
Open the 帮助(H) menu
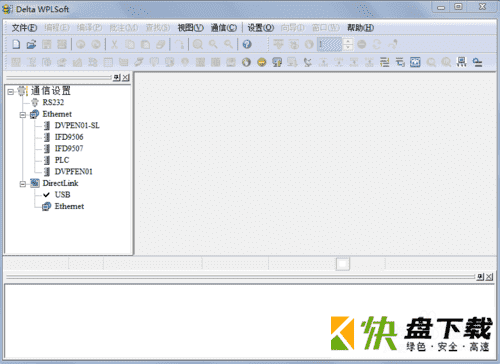pyautogui.click(x=360, y=28)
